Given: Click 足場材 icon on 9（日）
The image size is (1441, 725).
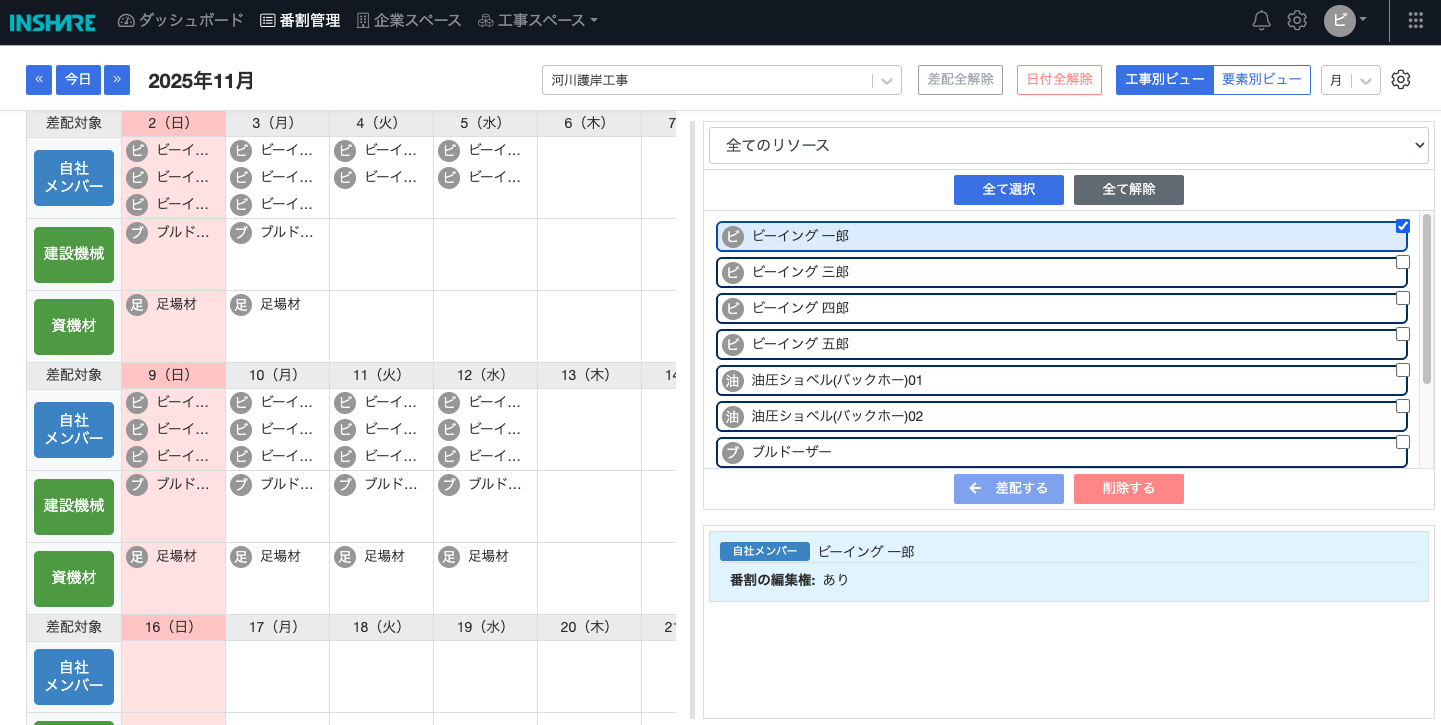Looking at the screenshot, I should (x=137, y=557).
